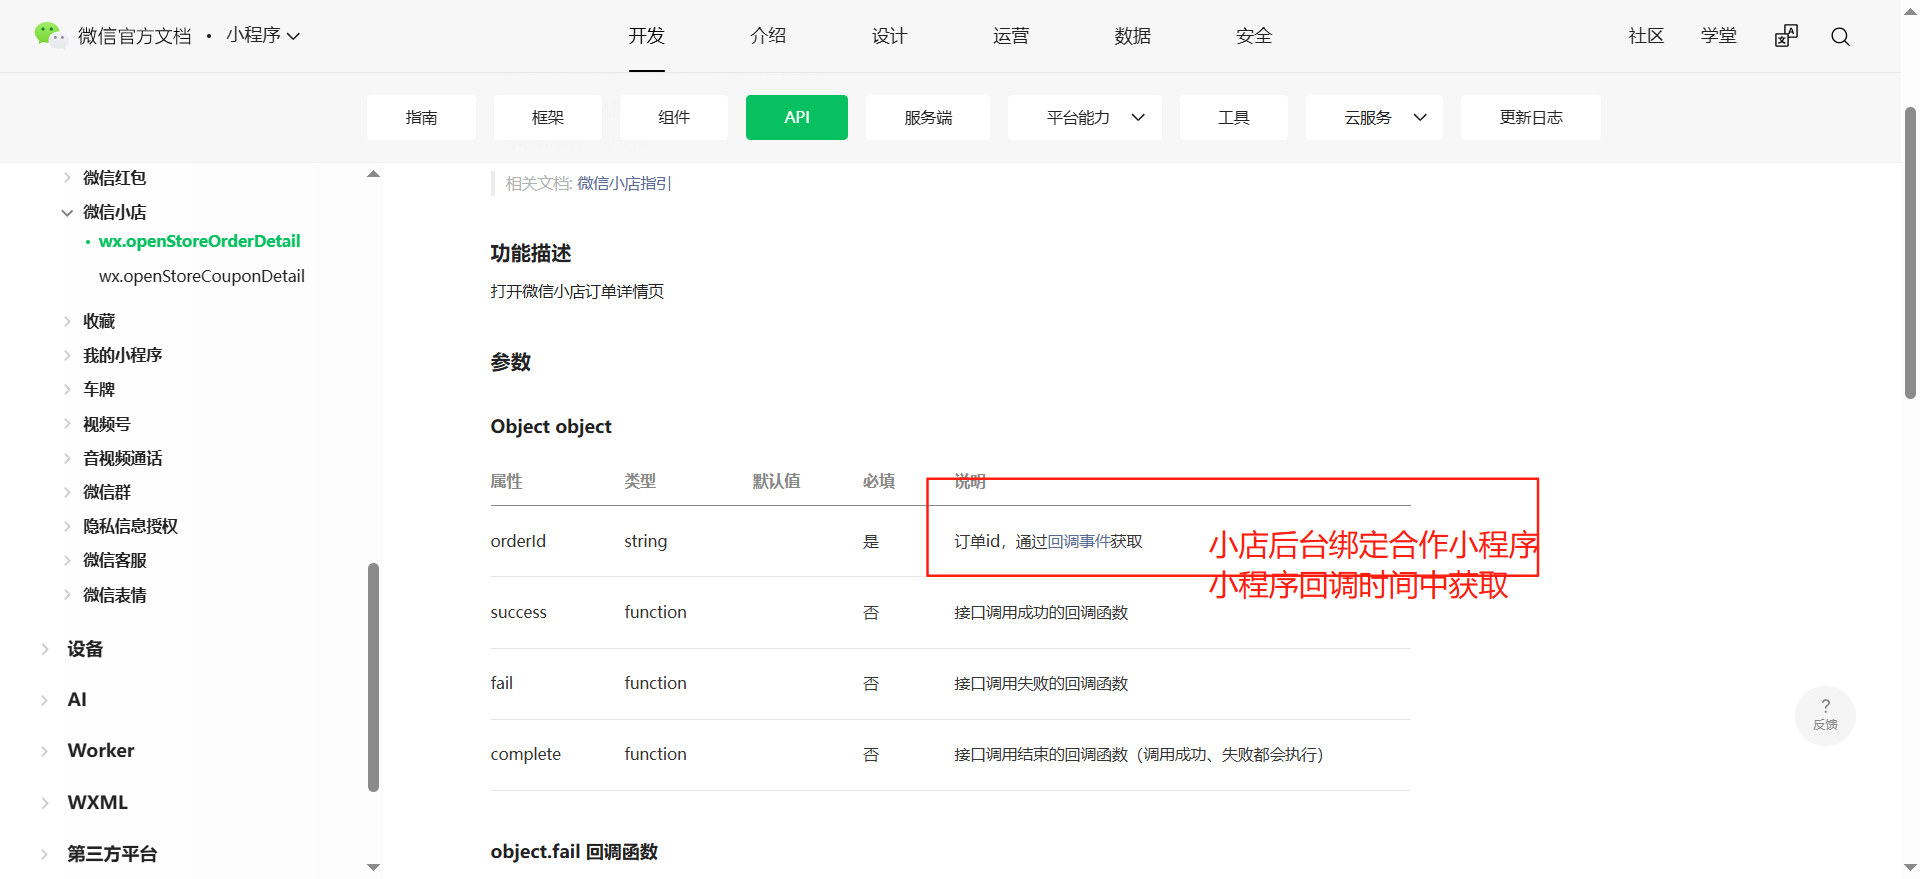This screenshot has width=1920, height=879.
Task: Click the success attribute cell
Action: [x=518, y=612]
